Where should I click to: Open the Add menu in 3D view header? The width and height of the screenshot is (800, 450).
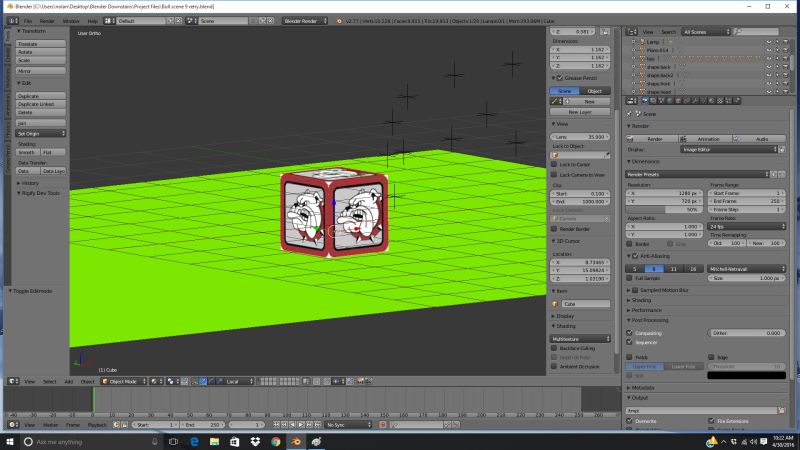(68, 382)
